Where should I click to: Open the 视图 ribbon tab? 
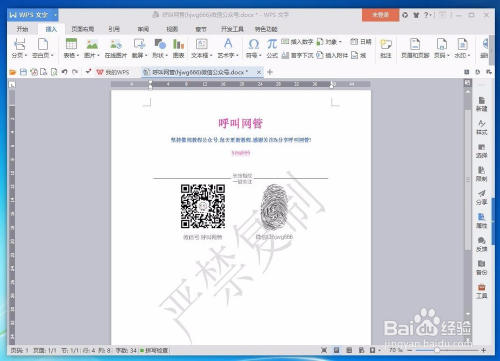pyautogui.click(x=172, y=29)
